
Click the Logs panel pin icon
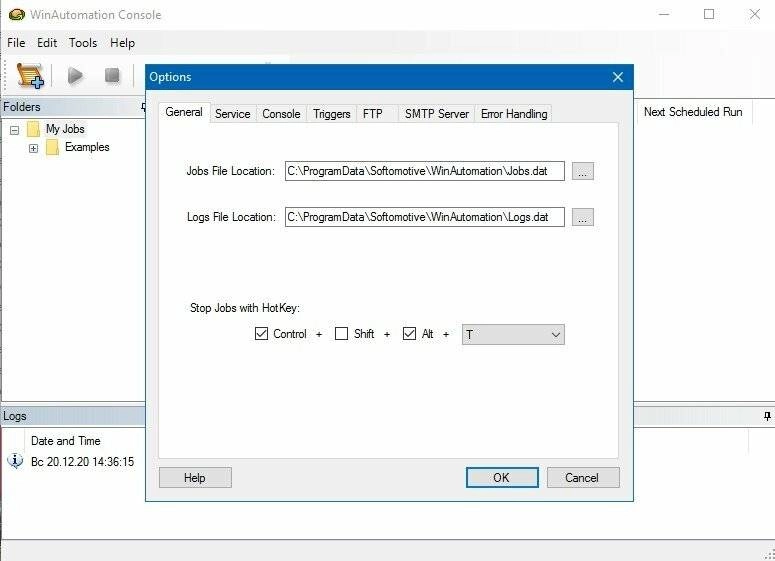pos(767,416)
